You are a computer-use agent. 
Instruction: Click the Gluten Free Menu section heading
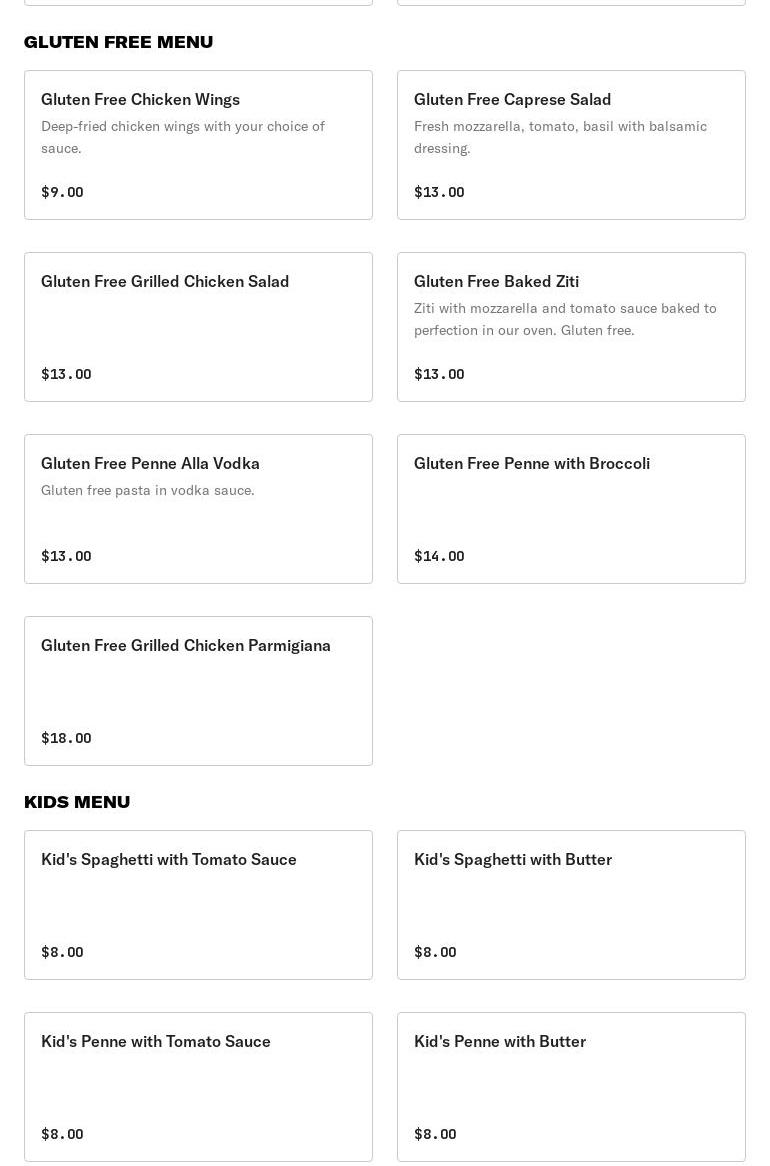pyautogui.click(x=118, y=41)
